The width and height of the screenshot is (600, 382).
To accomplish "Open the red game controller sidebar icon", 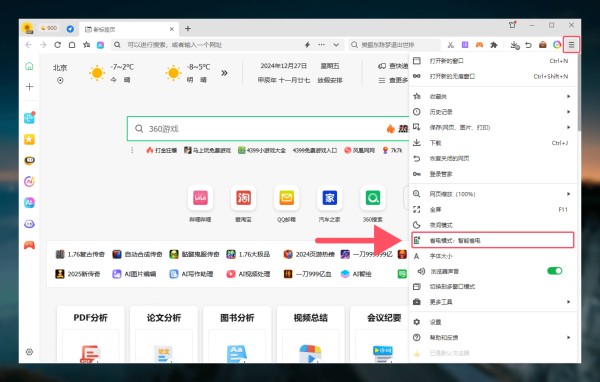I will [x=29, y=245].
